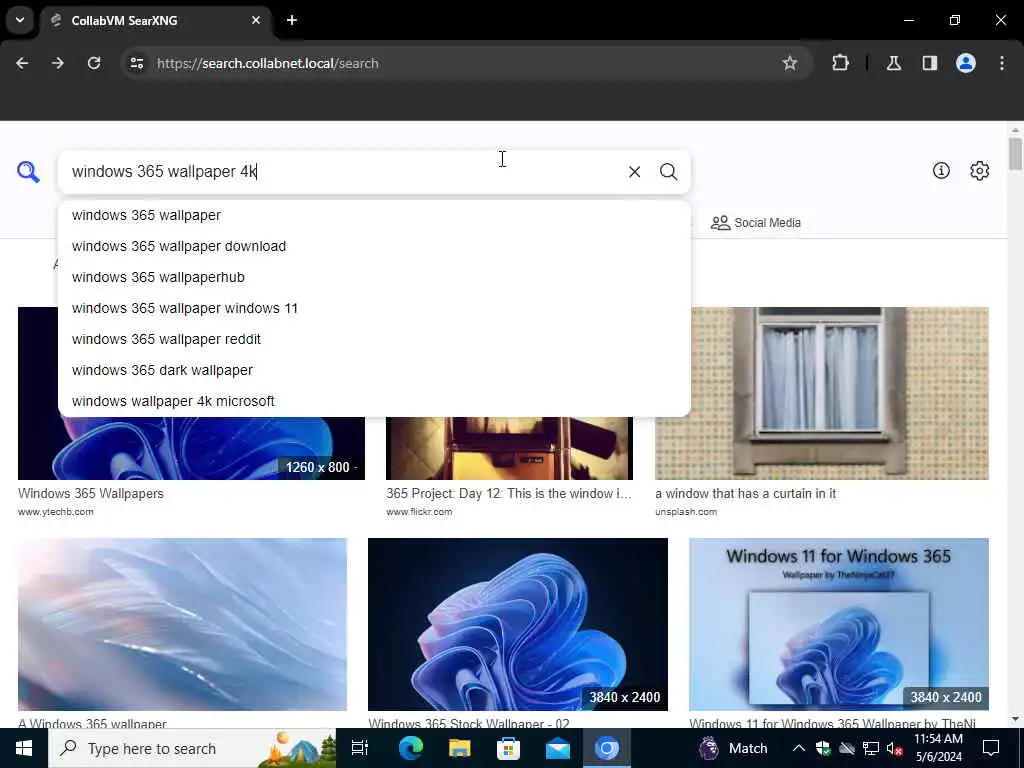The width and height of the screenshot is (1024, 768).
Task: Open the Windows 11 for Windows 365 thumbnail
Action: click(839, 624)
